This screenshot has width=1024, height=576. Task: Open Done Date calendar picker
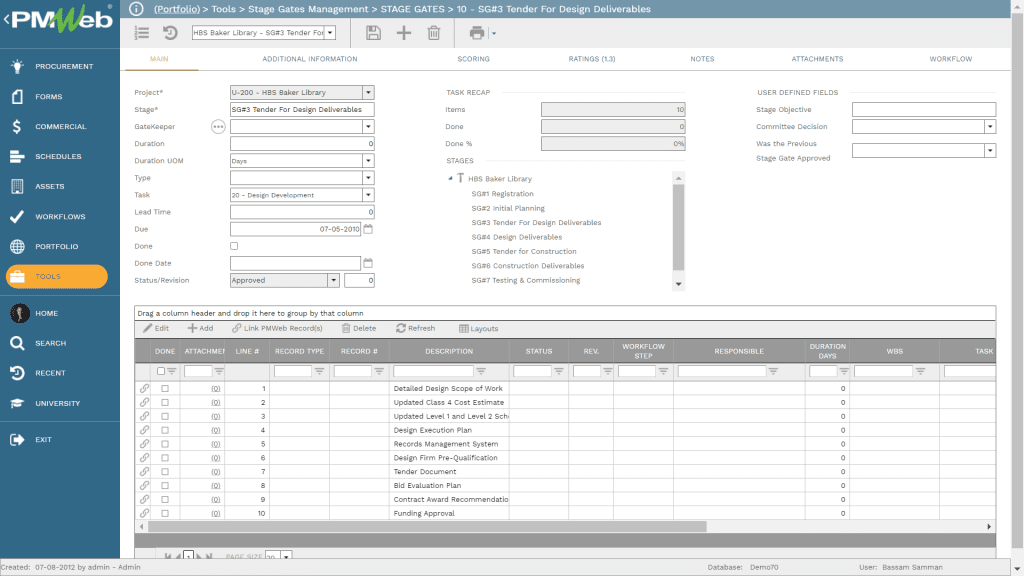[x=368, y=263]
